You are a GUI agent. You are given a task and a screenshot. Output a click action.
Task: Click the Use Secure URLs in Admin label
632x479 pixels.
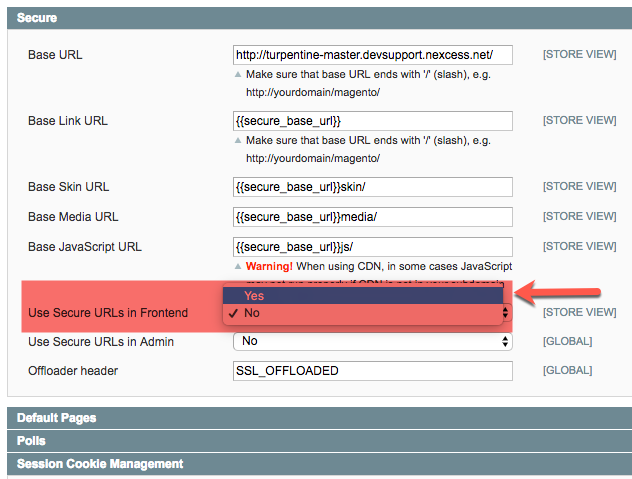point(101,342)
